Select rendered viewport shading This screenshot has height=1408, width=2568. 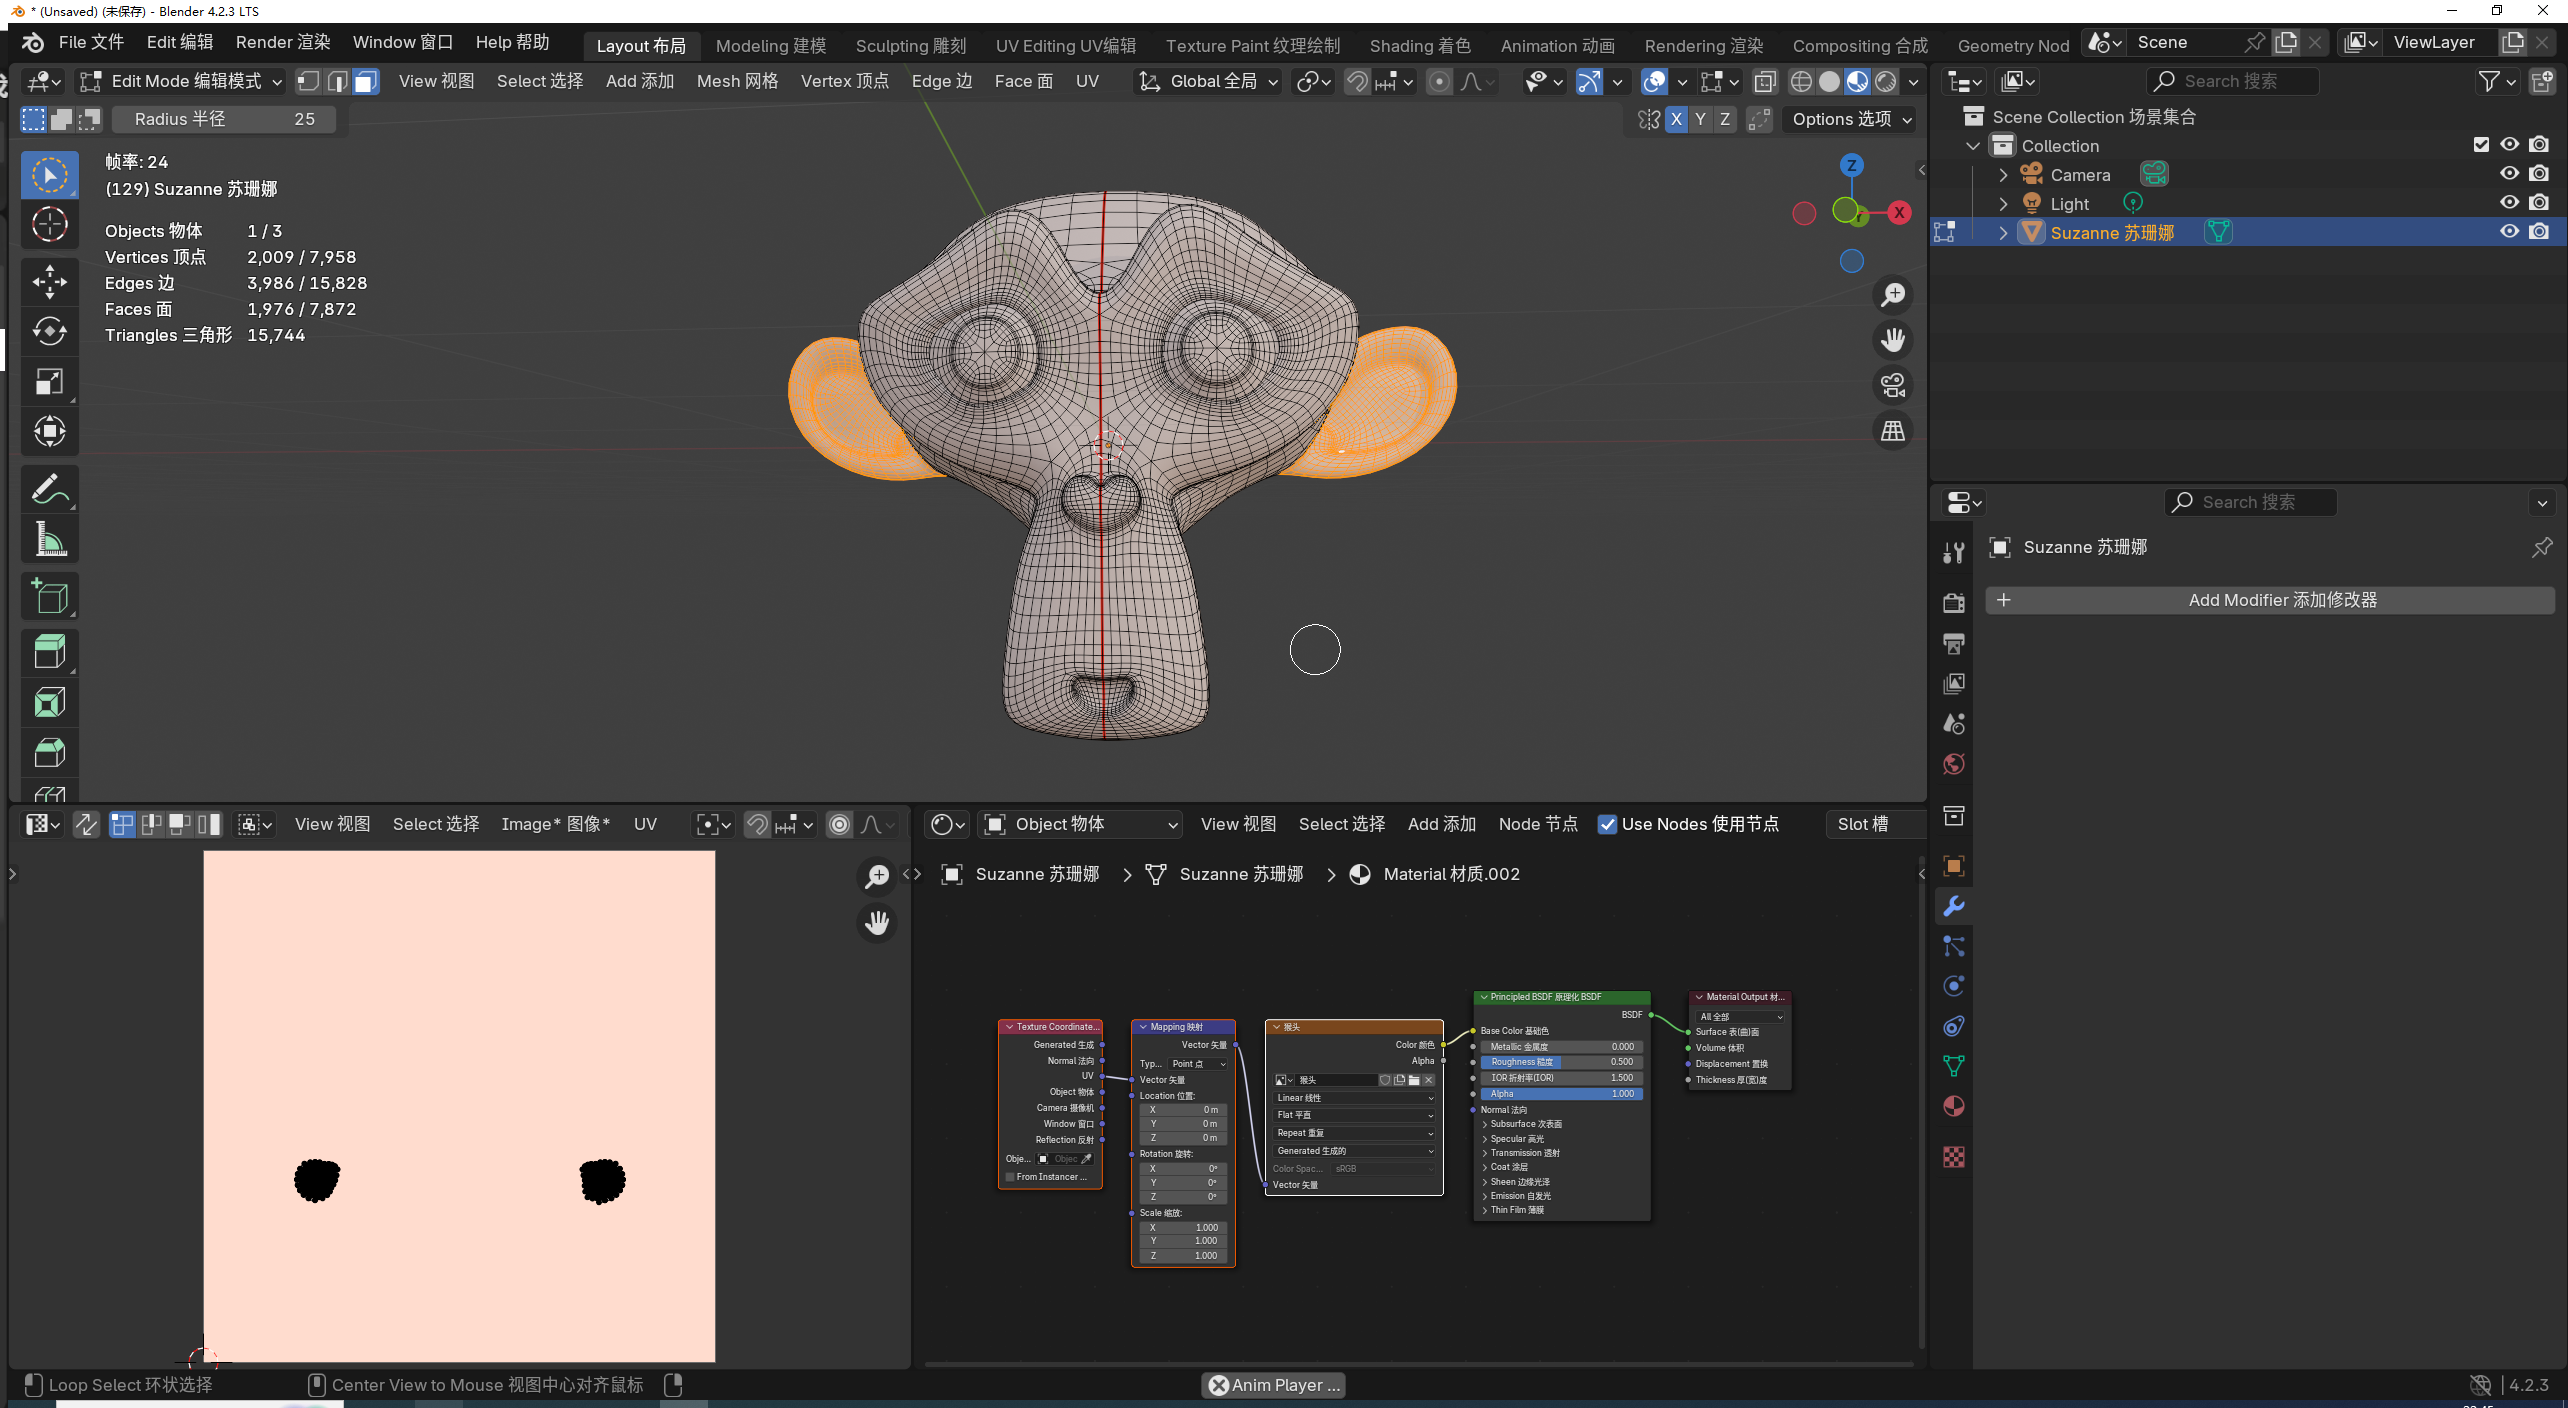1885,81
